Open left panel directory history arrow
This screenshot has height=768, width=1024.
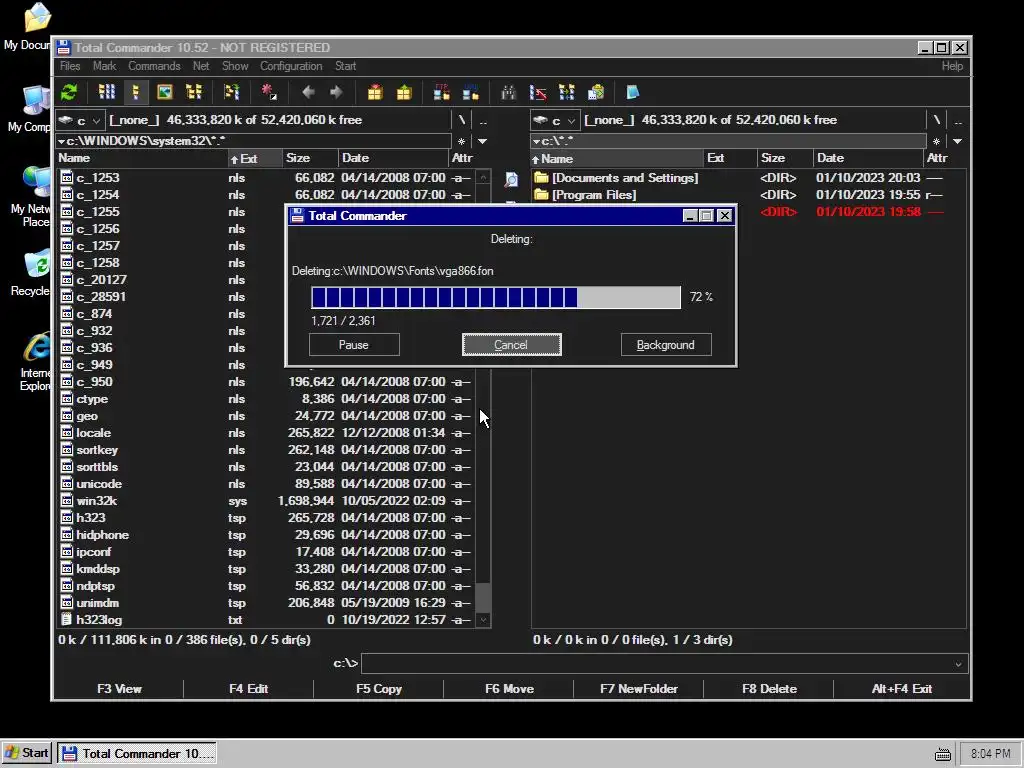[483, 141]
